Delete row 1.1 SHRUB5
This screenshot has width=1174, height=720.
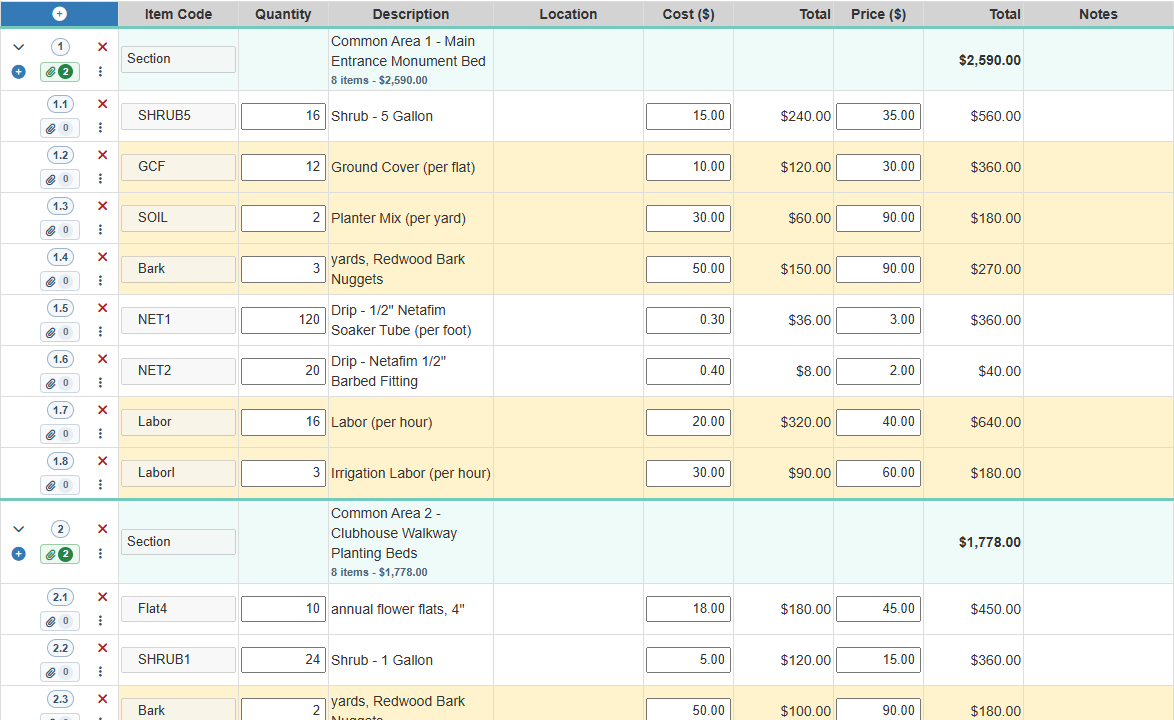[x=103, y=104]
